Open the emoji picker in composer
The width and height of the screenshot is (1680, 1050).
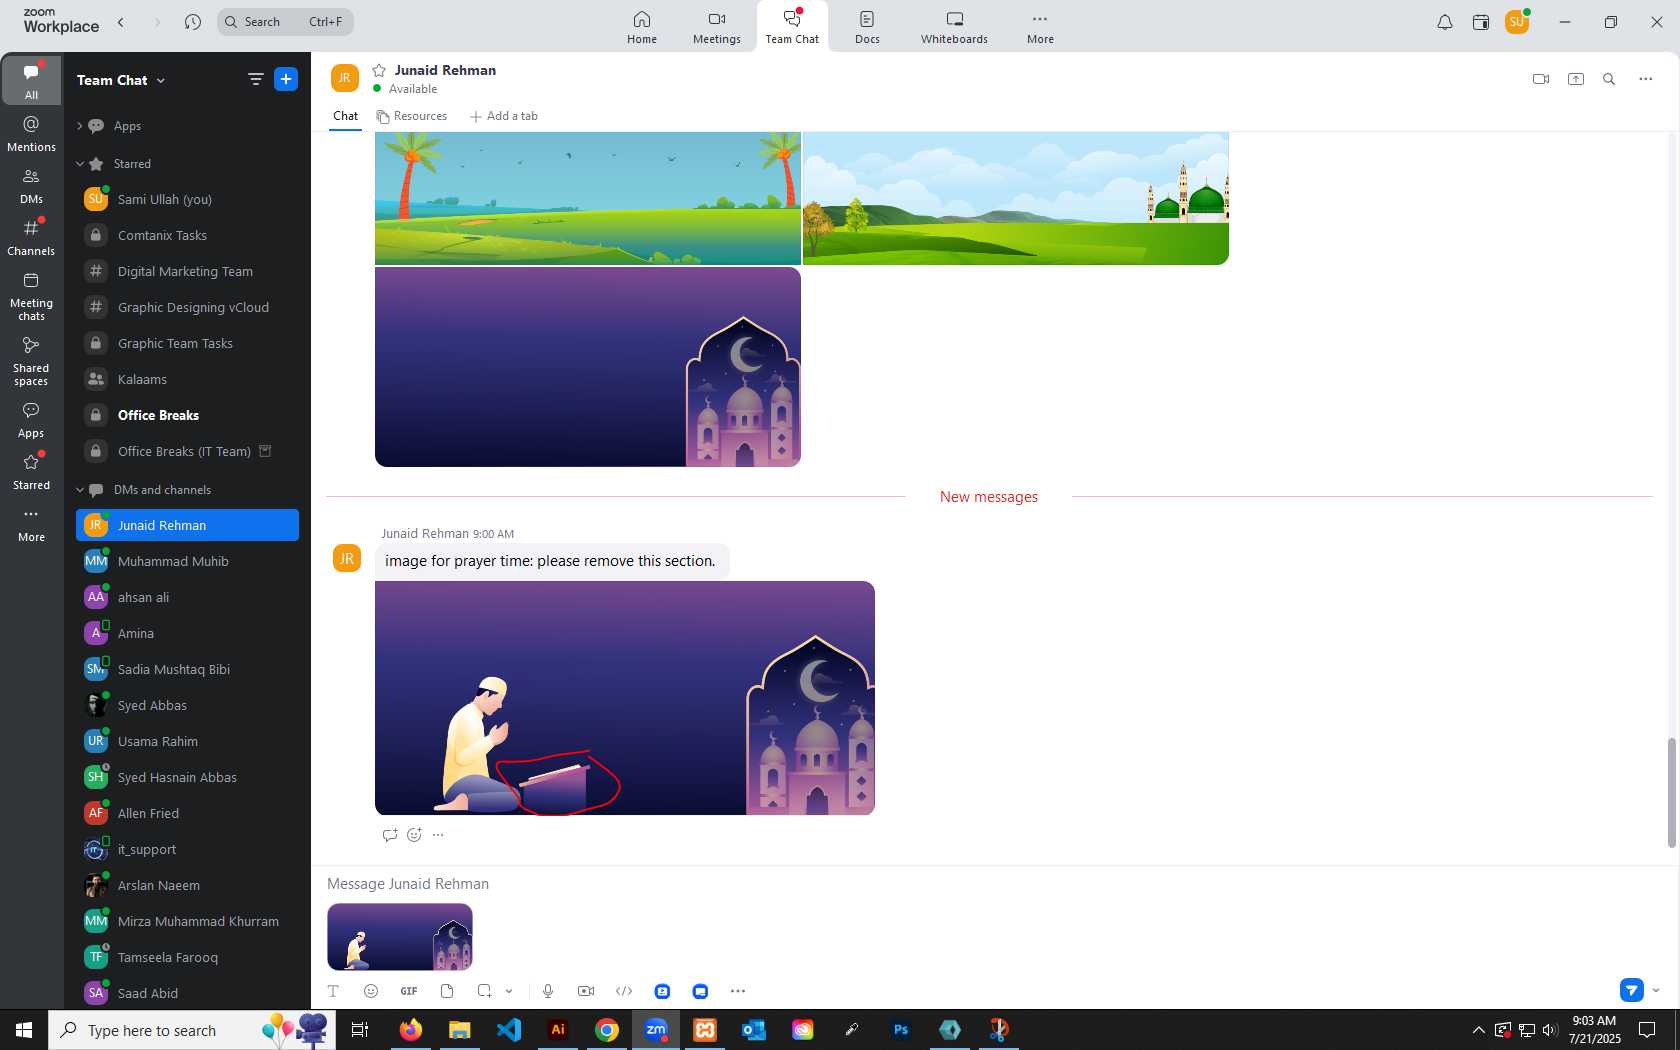[x=371, y=991]
